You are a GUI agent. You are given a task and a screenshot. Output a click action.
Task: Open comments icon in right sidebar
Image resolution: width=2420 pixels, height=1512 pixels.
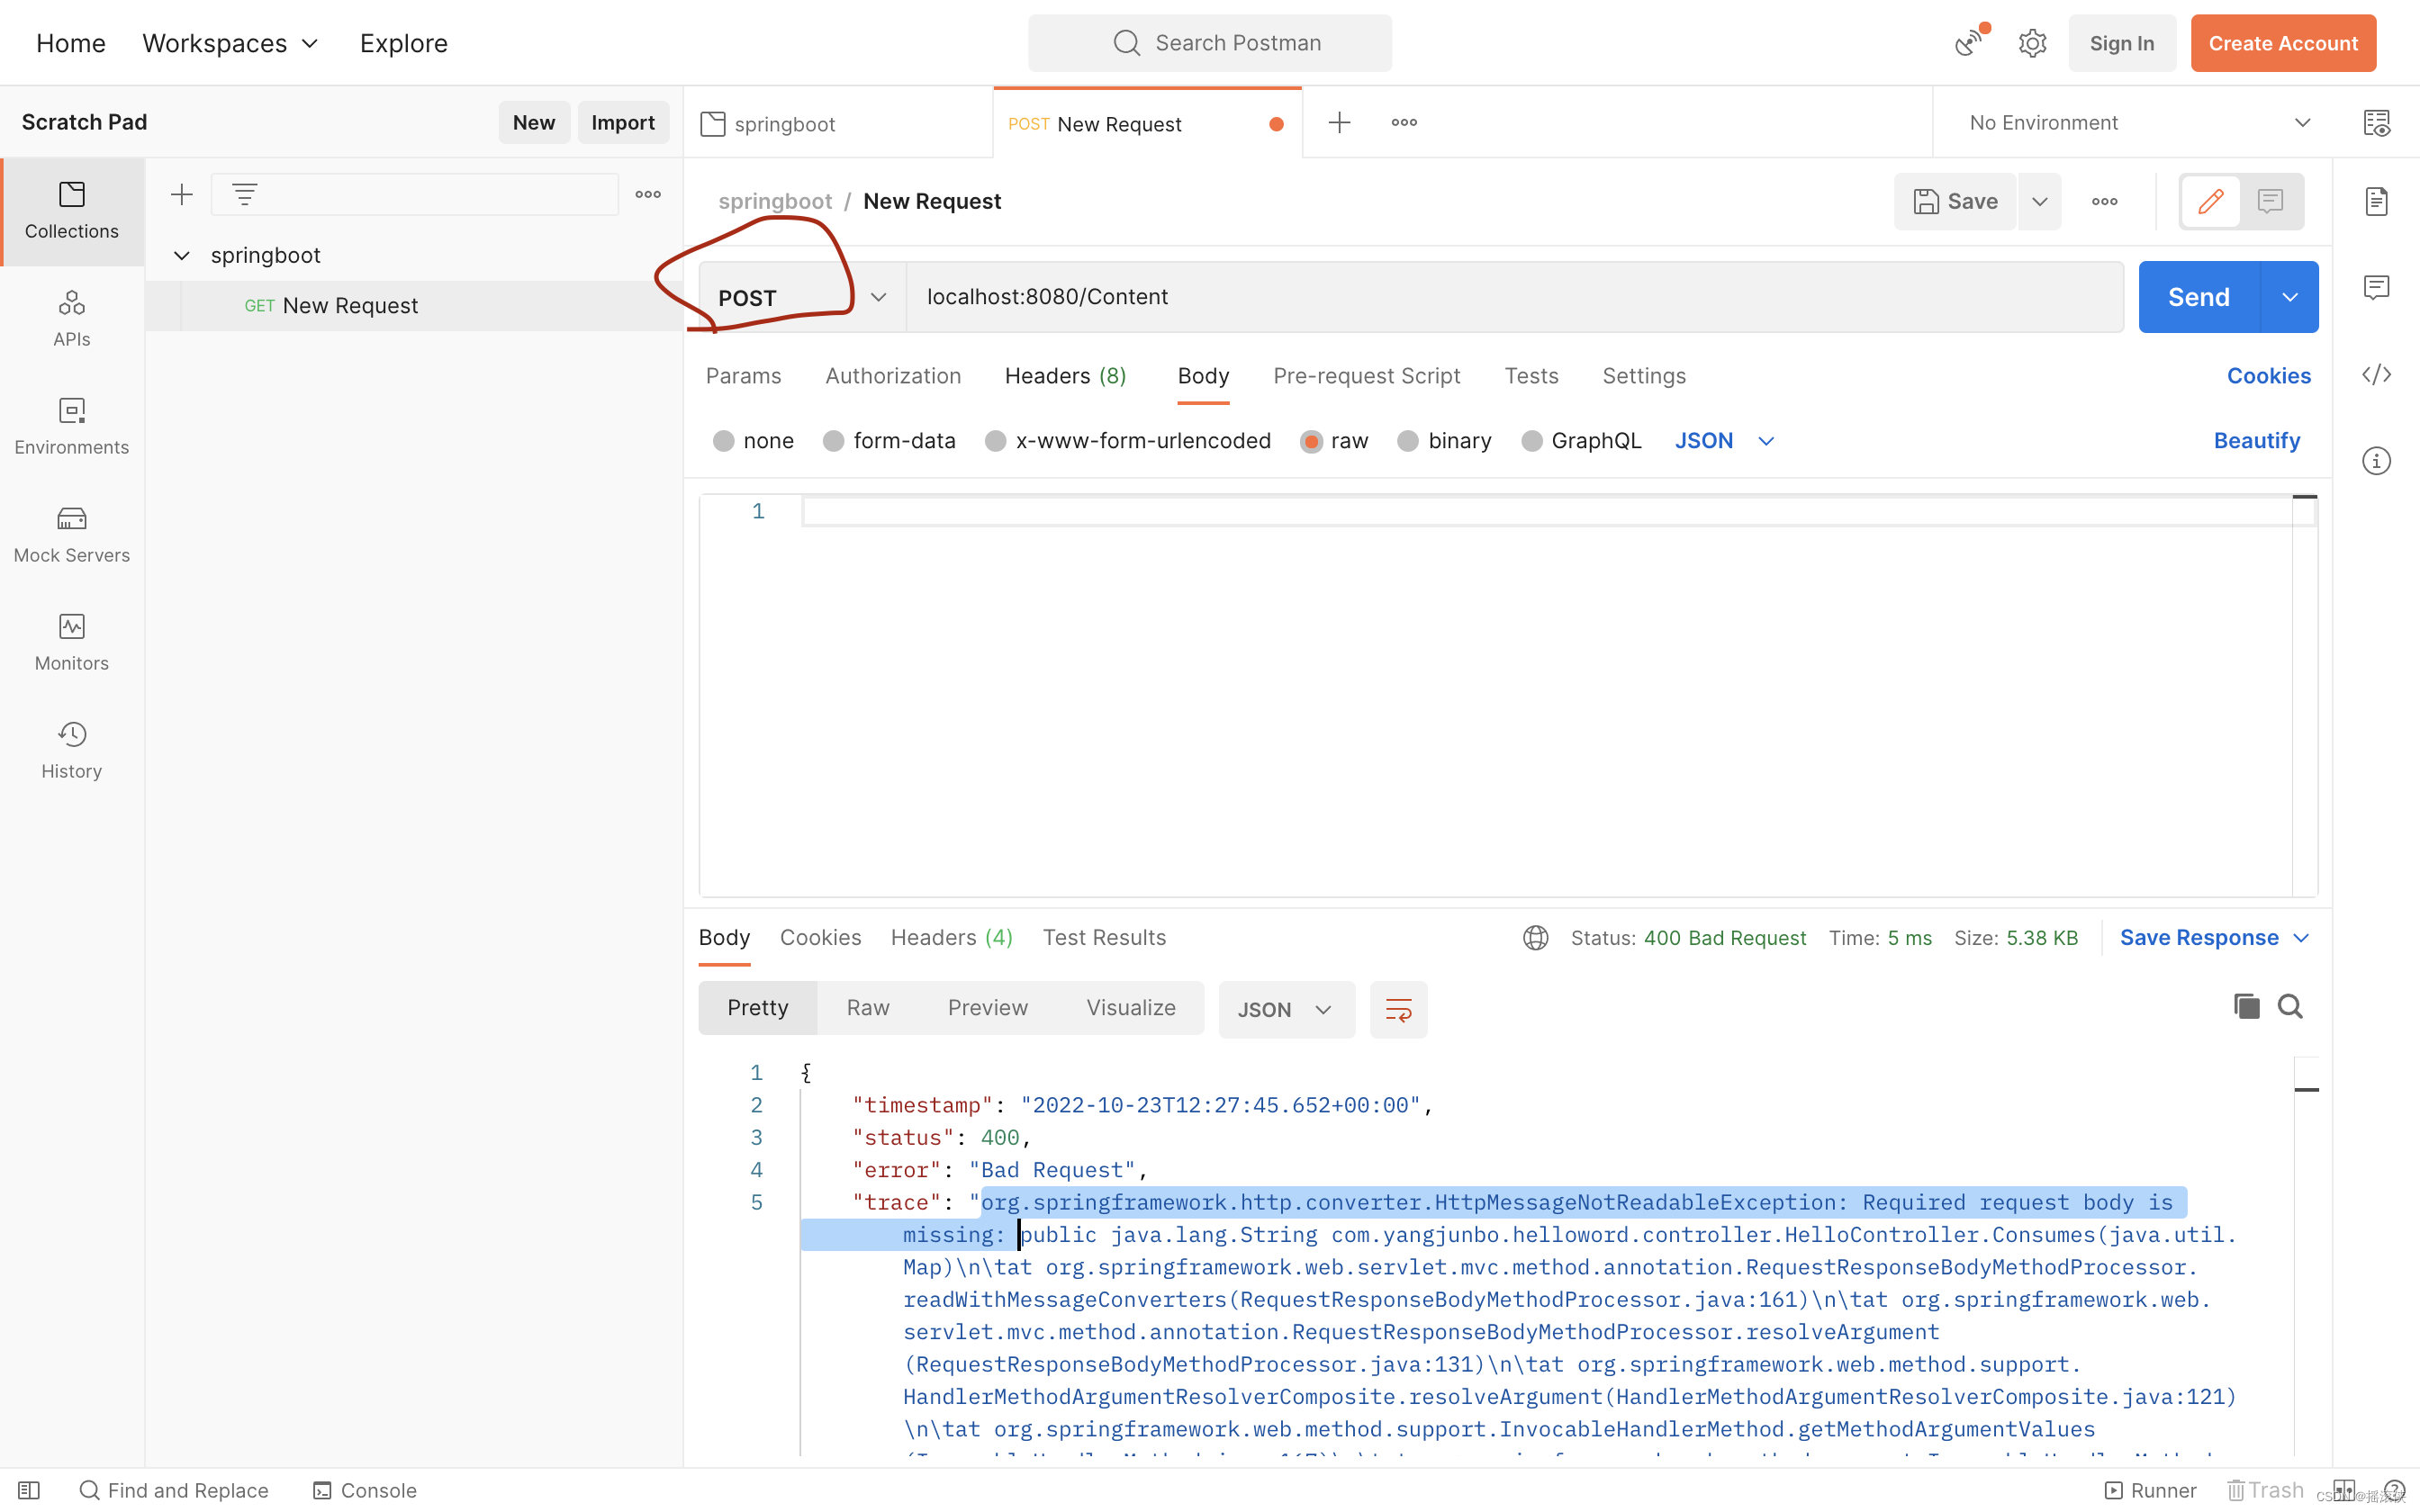point(2377,288)
